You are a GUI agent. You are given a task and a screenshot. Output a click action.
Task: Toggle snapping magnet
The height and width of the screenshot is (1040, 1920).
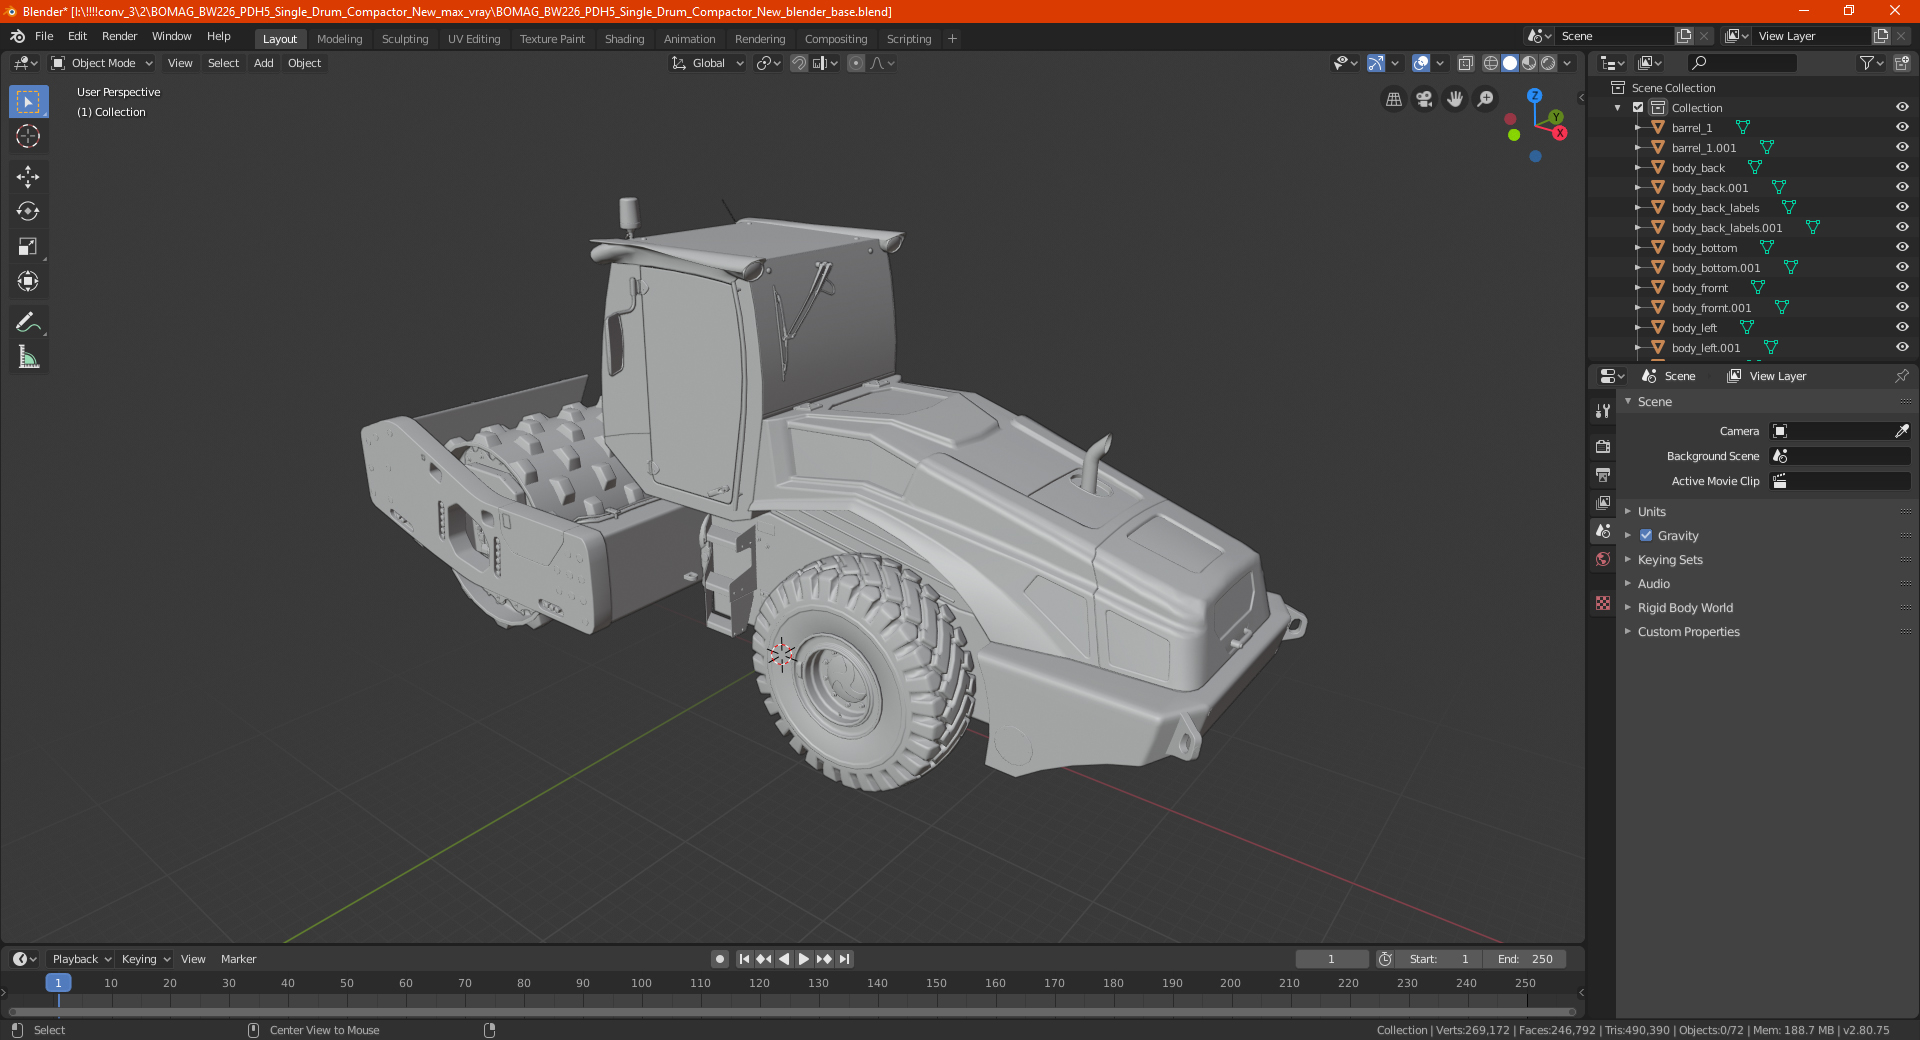coord(799,63)
